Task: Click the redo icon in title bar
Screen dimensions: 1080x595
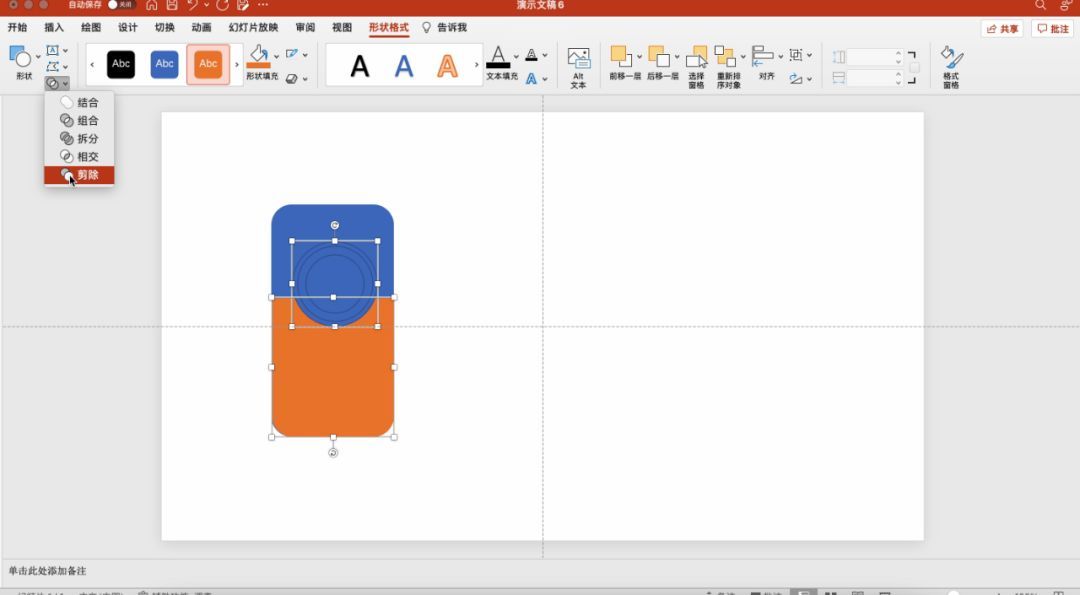Action: tap(222, 6)
